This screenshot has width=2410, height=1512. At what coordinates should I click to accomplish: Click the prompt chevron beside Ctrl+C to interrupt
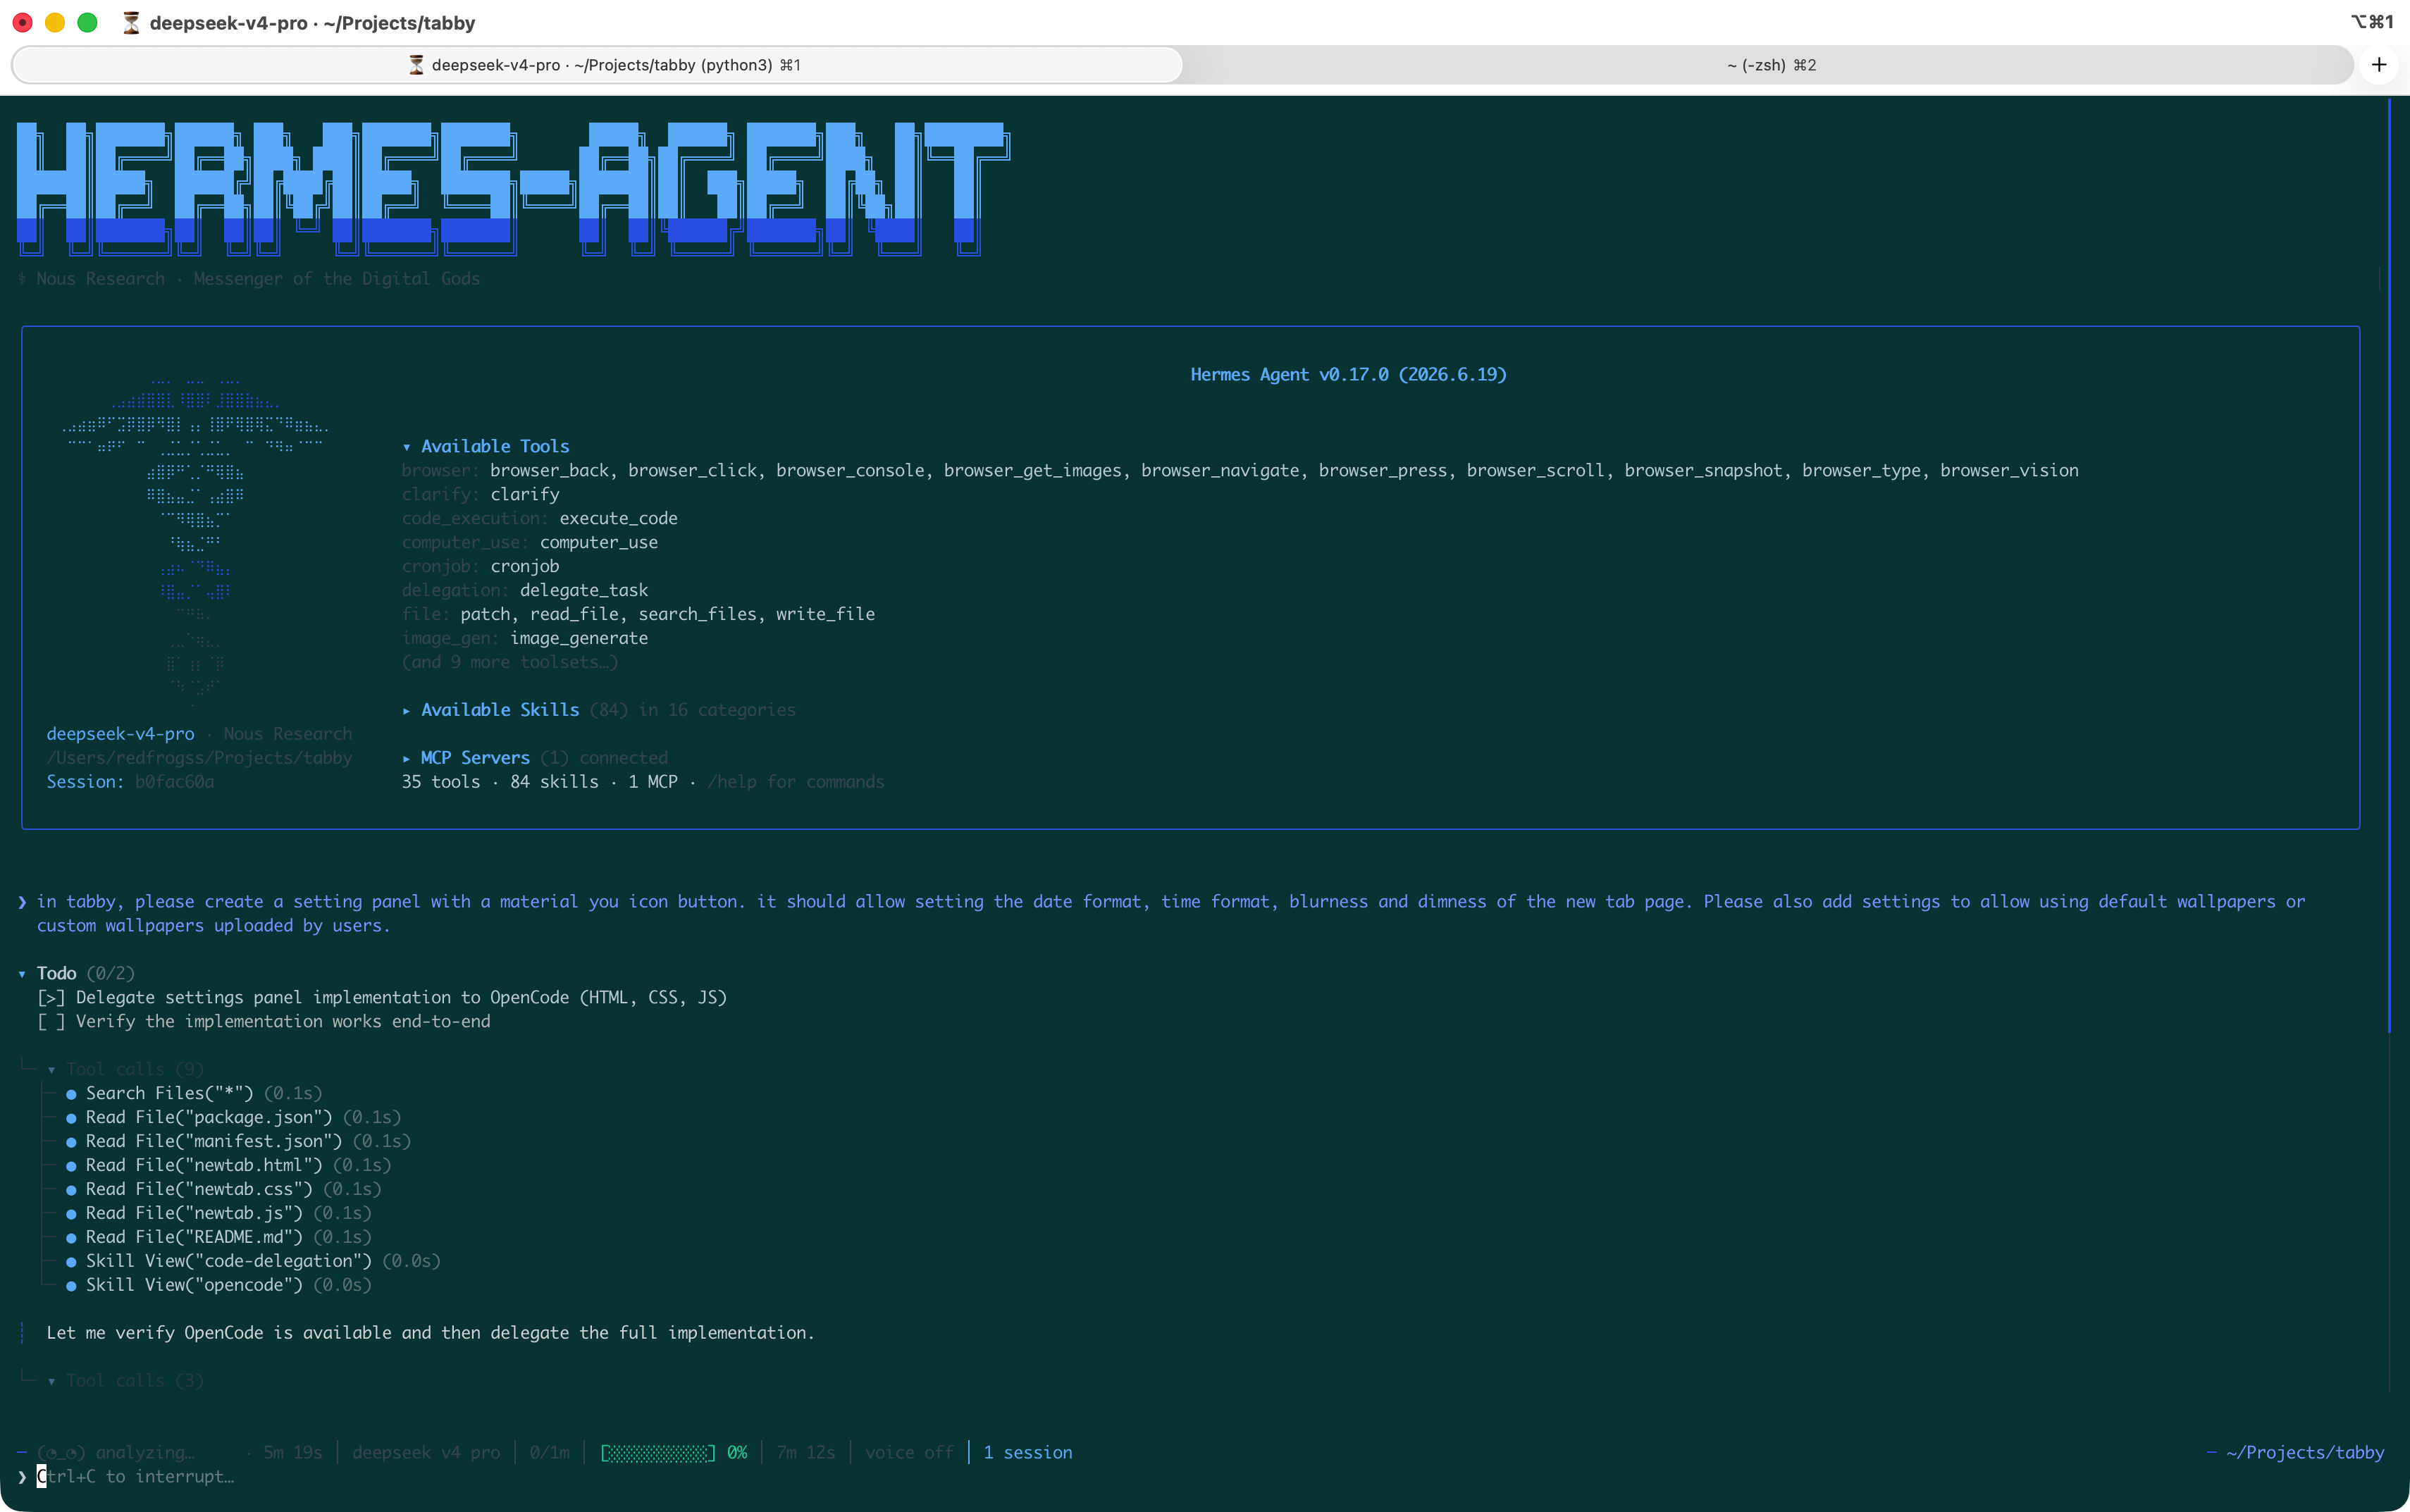pyautogui.click(x=22, y=1477)
